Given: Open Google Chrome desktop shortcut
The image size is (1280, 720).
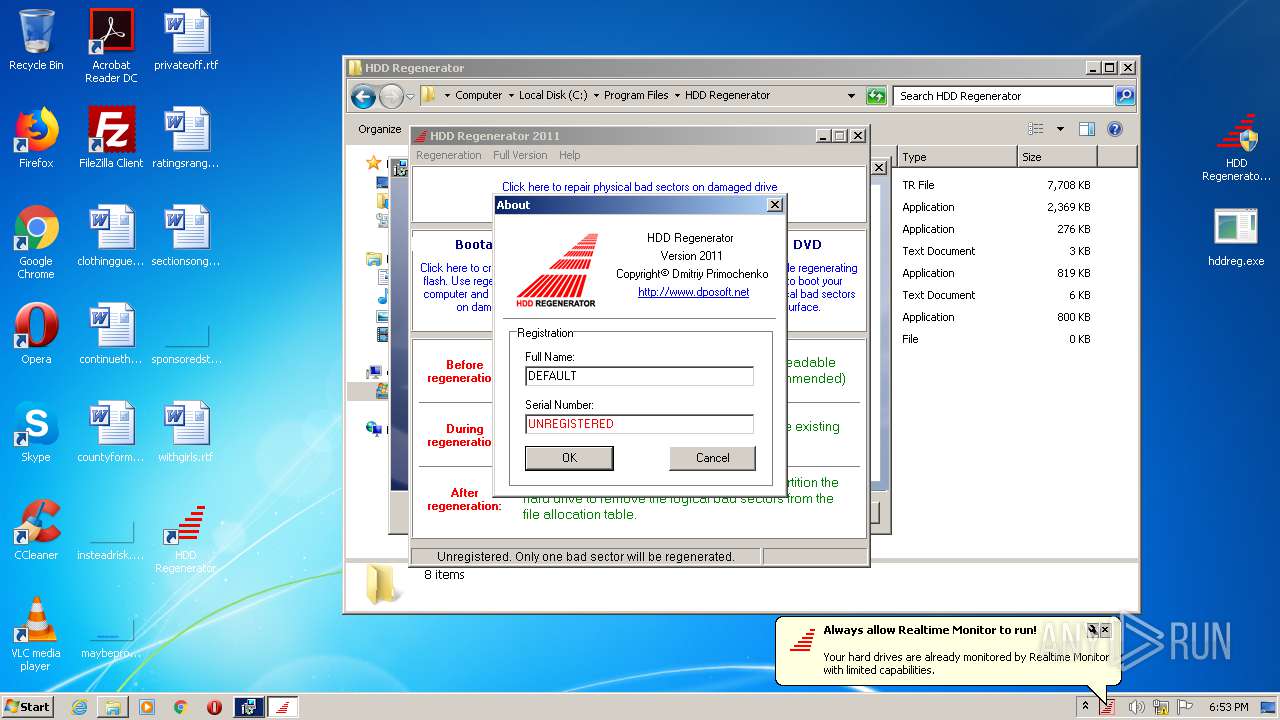Looking at the screenshot, I should click(36, 242).
